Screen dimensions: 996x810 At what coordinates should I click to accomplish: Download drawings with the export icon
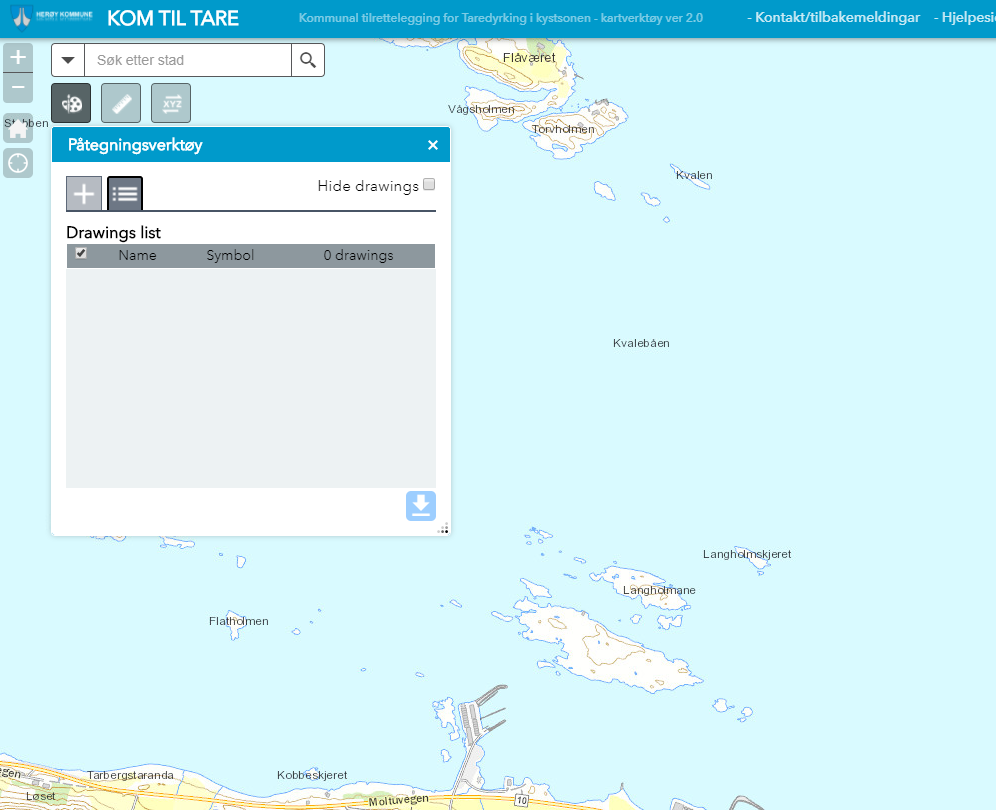point(421,506)
